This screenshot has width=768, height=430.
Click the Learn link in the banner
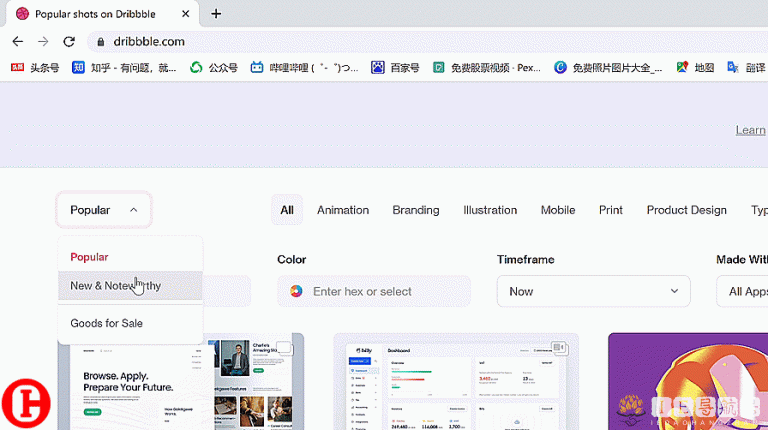point(750,130)
